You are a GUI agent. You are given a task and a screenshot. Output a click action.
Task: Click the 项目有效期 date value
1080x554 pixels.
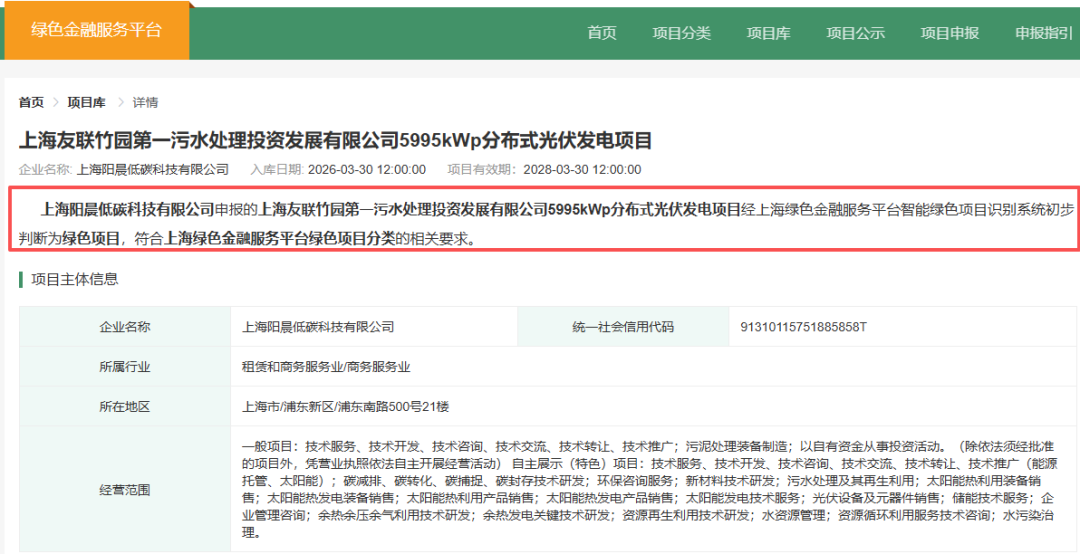click(582, 170)
